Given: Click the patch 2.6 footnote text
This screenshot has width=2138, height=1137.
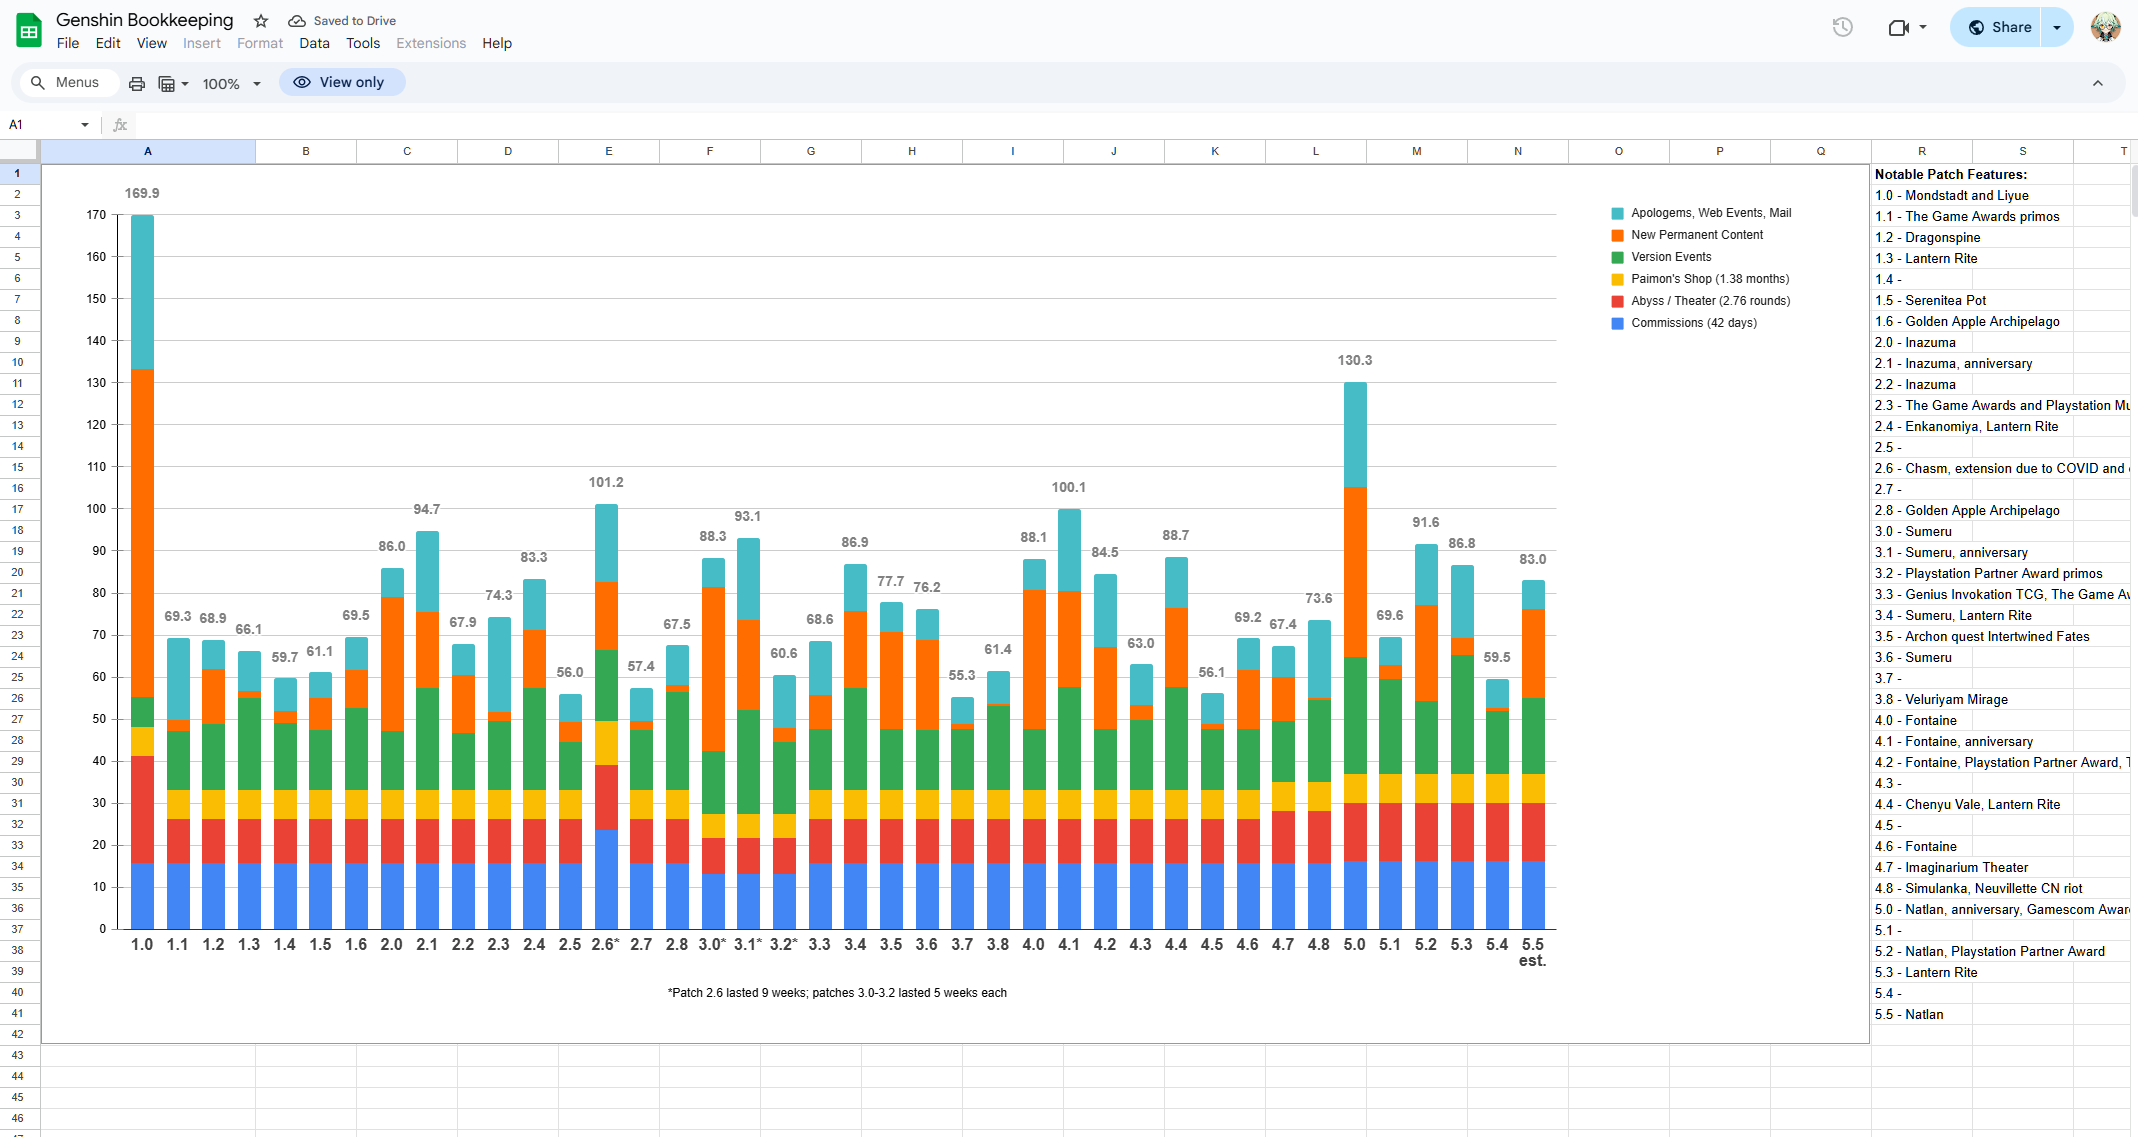Looking at the screenshot, I should coord(837,993).
